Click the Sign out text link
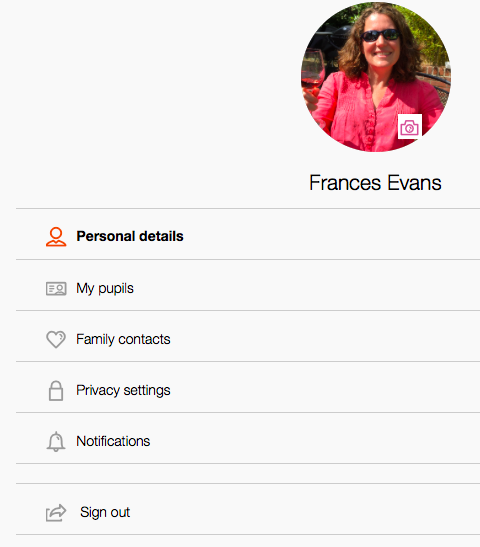Screen dimensions: 480x547 (105, 512)
